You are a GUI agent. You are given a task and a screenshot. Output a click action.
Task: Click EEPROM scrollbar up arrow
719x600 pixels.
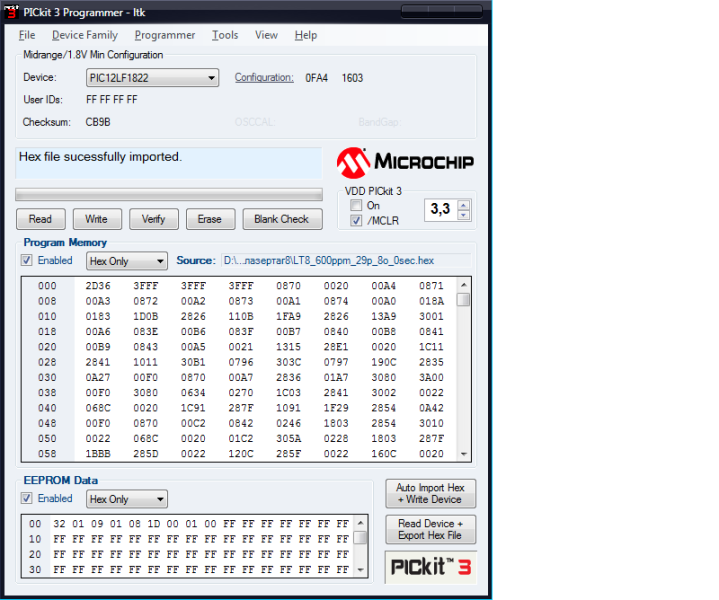pyautogui.click(x=361, y=523)
